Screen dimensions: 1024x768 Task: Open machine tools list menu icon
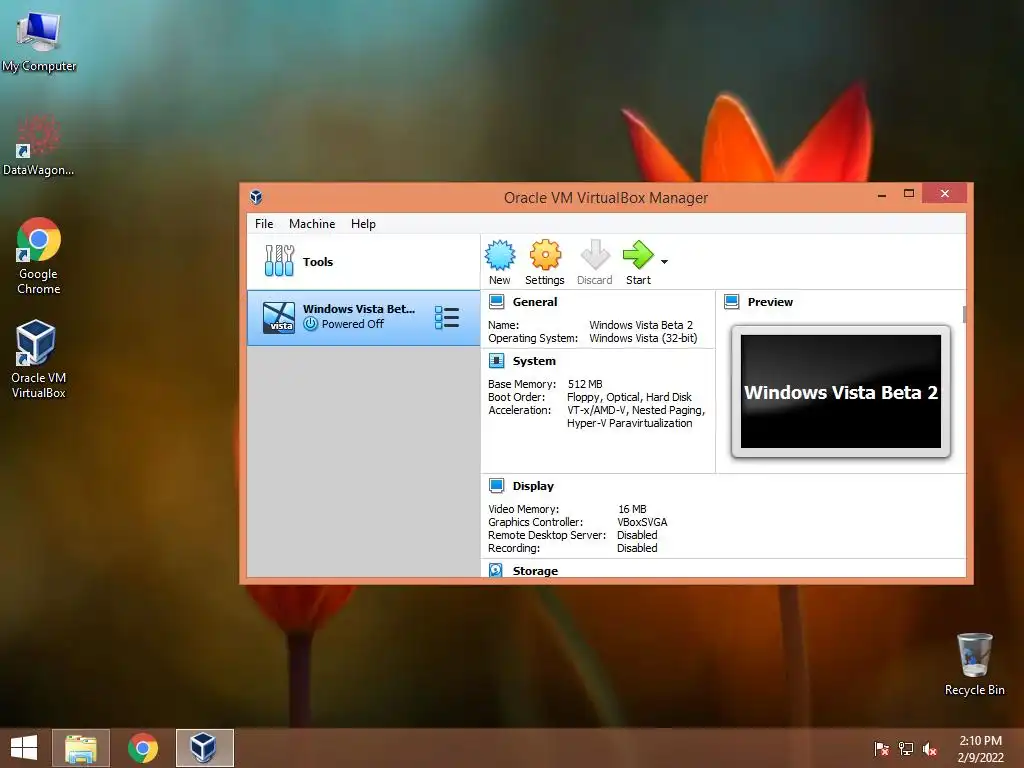(447, 318)
